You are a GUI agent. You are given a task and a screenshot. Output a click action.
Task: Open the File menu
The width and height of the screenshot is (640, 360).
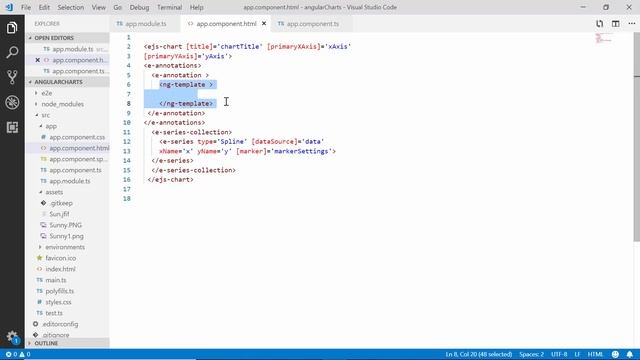click(x=26, y=7)
